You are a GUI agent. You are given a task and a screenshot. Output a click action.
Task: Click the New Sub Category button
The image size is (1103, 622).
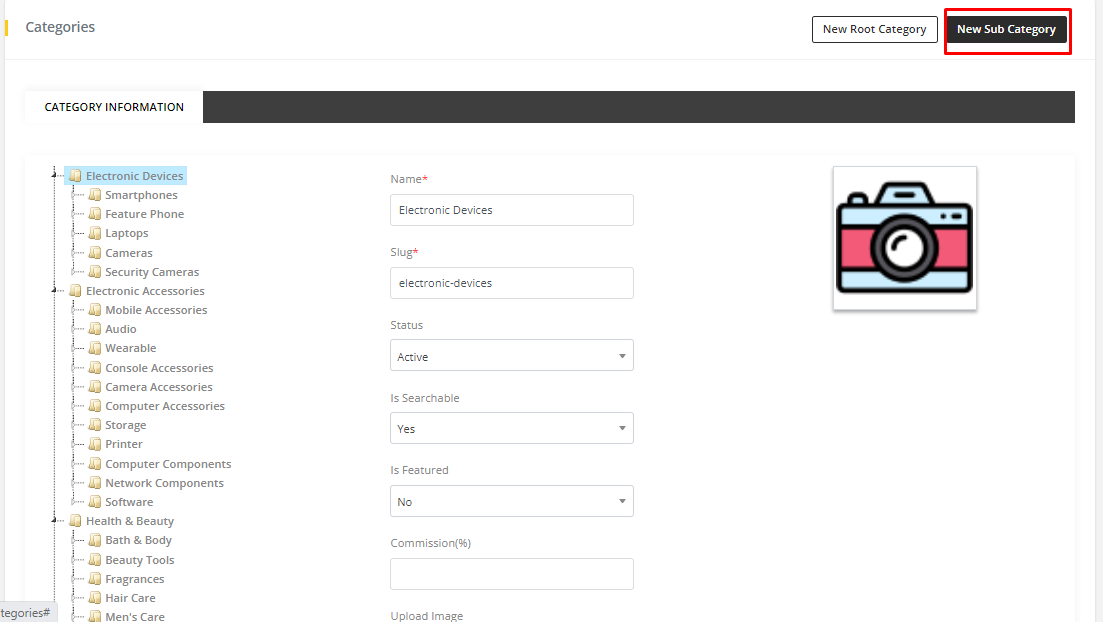pyautogui.click(x=1006, y=29)
